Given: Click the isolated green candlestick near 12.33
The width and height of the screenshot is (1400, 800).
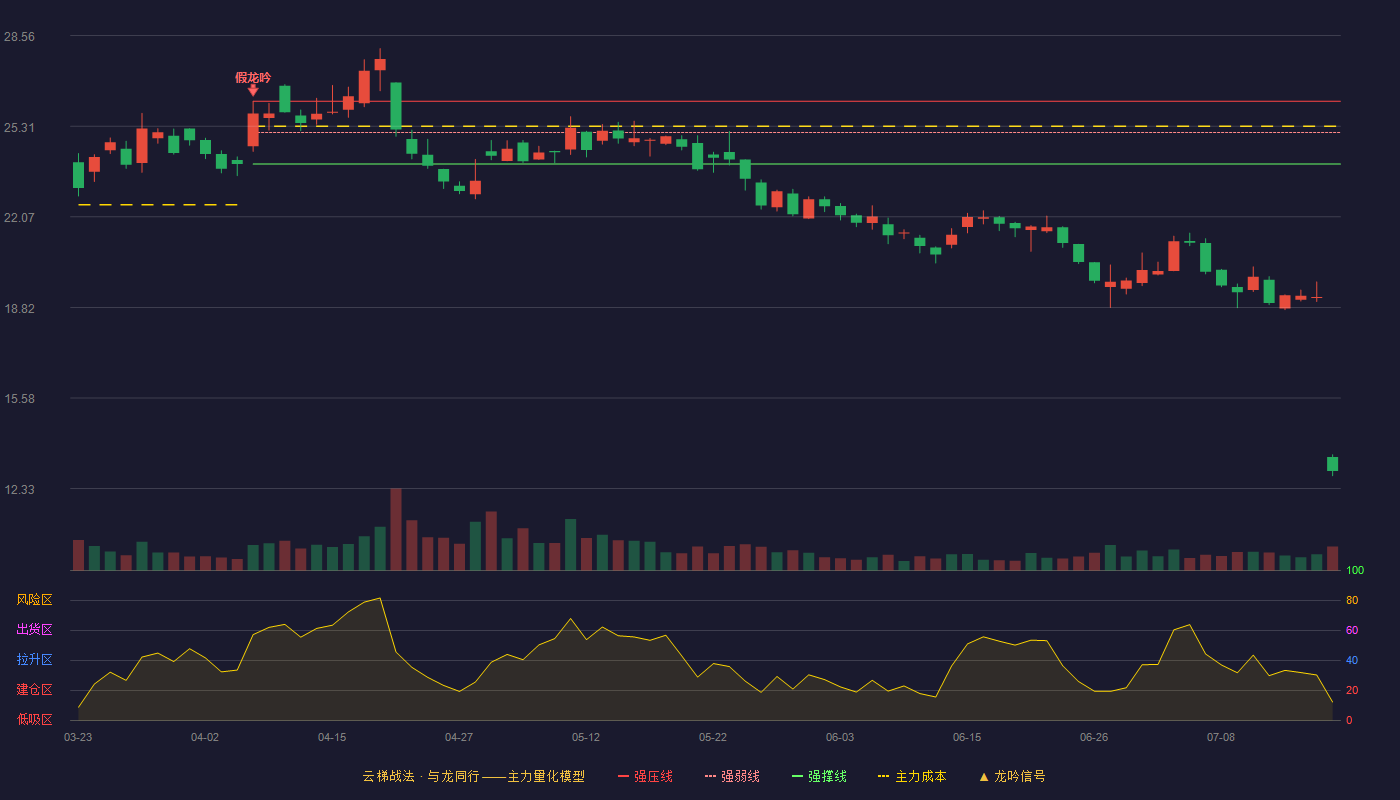Looking at the screenshot, I should [x=1332, y=464].
